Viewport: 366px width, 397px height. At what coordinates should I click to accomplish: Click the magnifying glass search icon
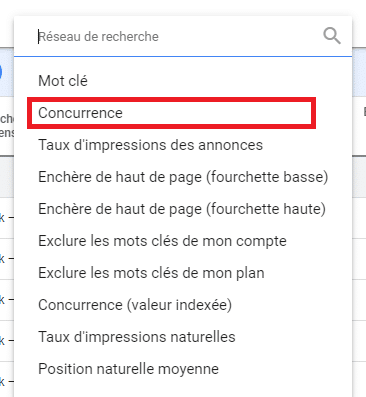(332, 36)
